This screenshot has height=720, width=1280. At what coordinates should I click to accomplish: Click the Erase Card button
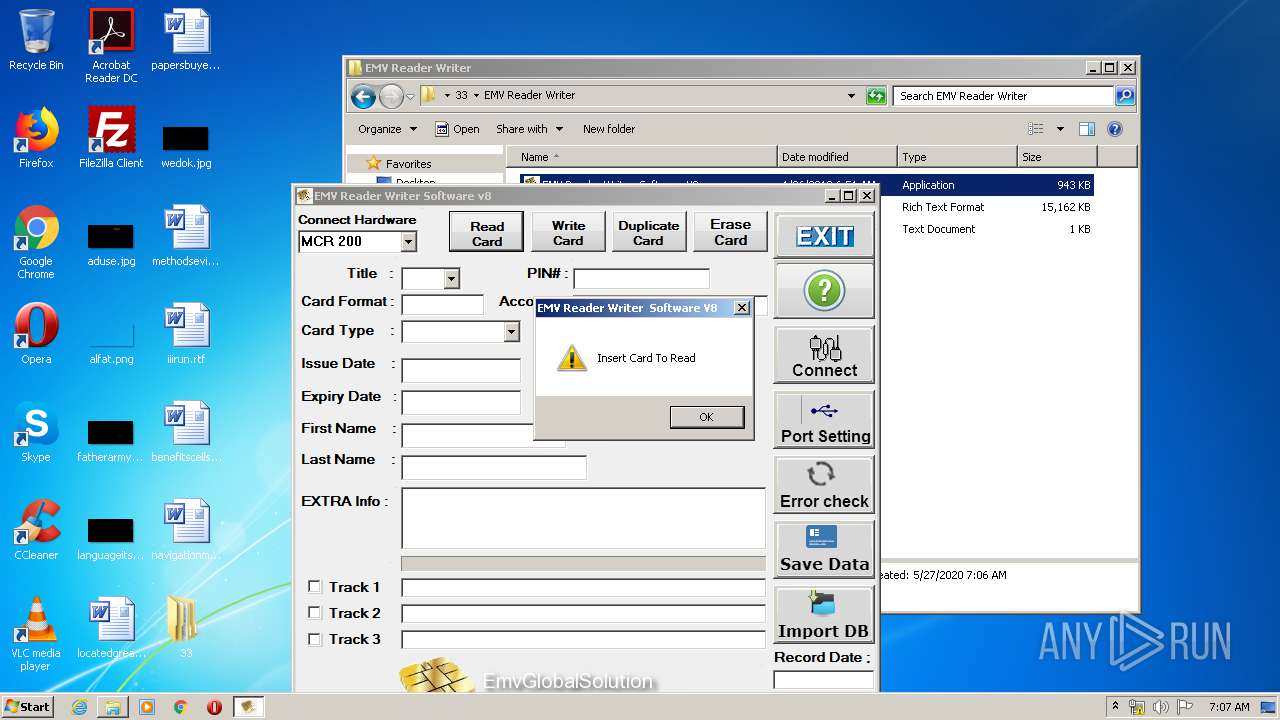click(731, 233)
